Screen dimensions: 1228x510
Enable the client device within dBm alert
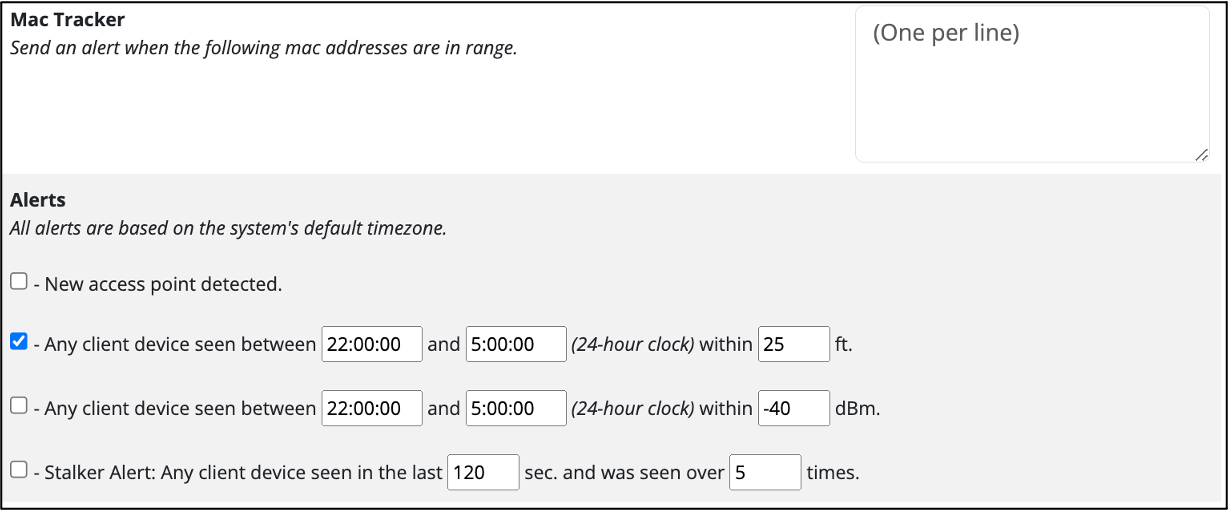(x=19, y=406)
